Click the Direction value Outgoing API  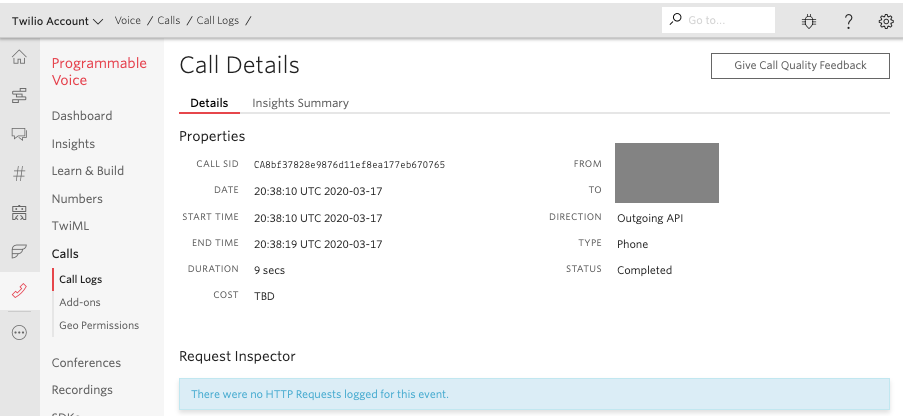click(x=650, y=218)
